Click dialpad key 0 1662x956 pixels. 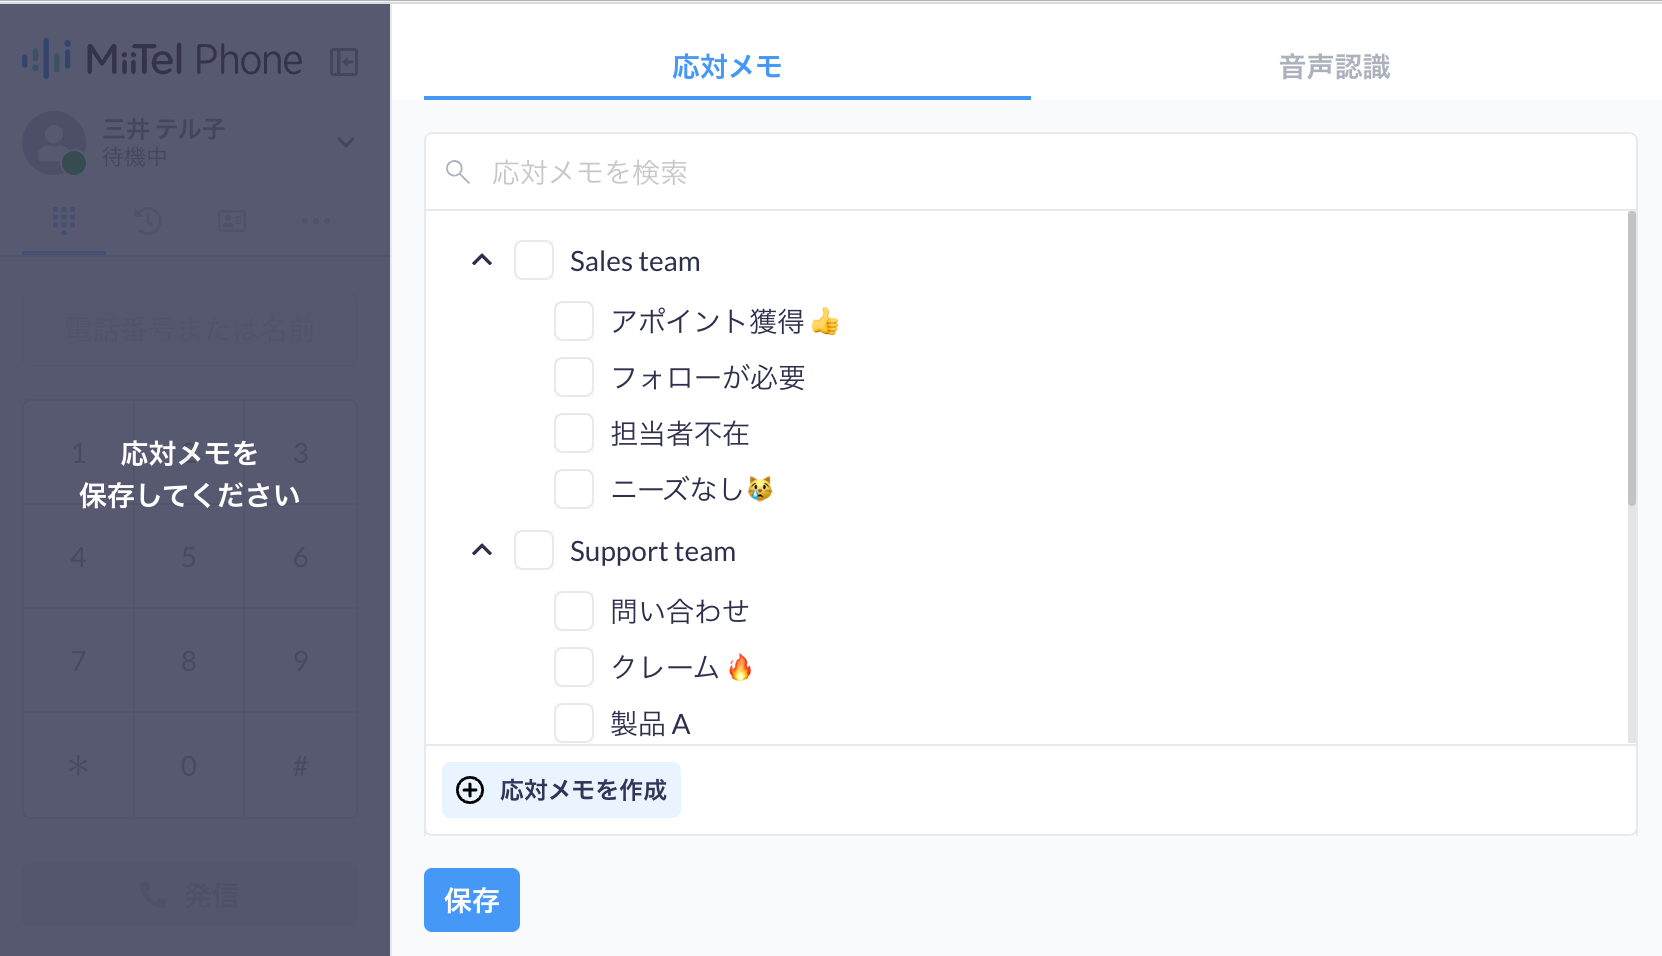[x=189, y=766]
